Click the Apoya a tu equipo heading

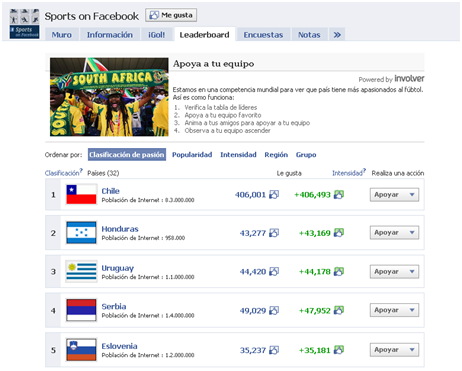point(213,64)
